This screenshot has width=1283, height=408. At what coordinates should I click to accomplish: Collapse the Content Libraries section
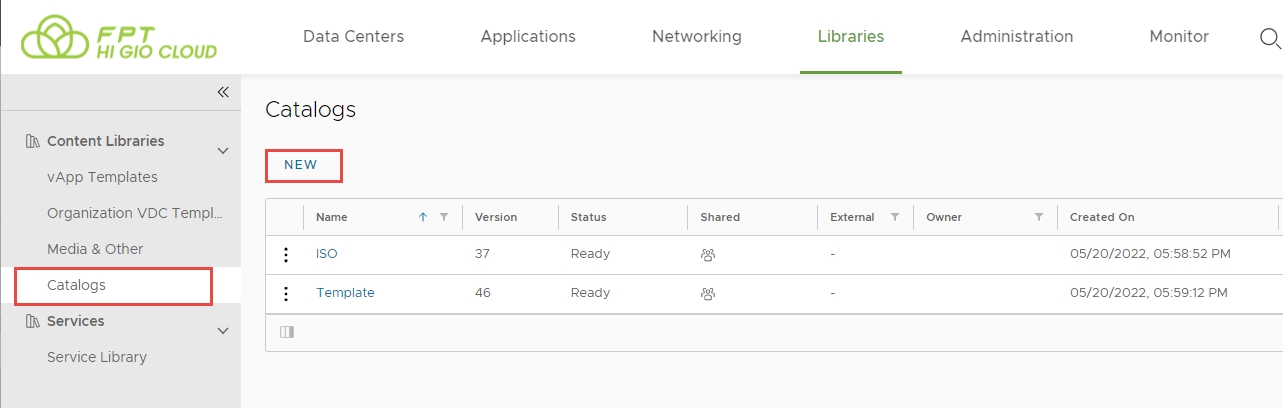(223, 151)
